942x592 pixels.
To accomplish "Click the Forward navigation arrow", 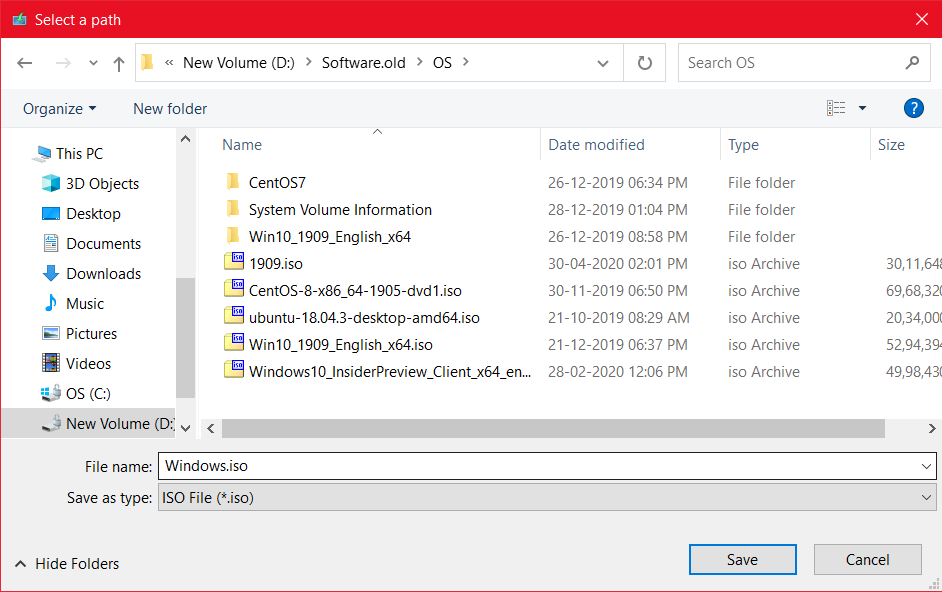I will coord(63,63).
